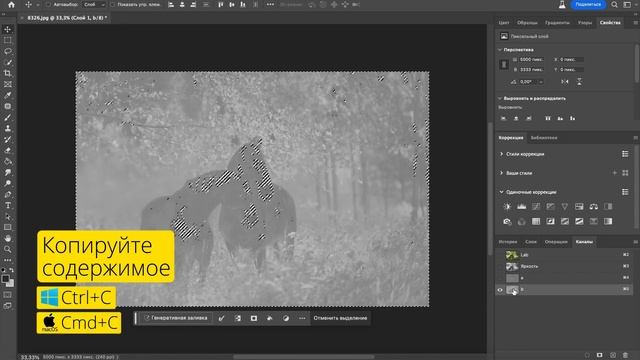Image resolution: width=640 pixels, height=360 pixels.
Task: Click the background color swatch
Action: pos(11,284)
